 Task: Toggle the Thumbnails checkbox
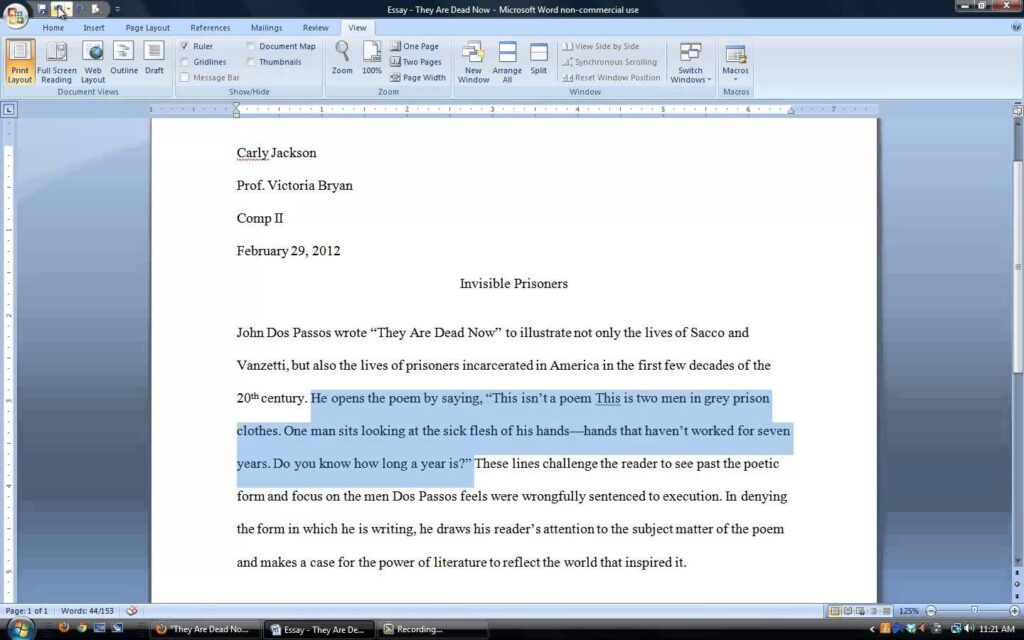(251, 62)
